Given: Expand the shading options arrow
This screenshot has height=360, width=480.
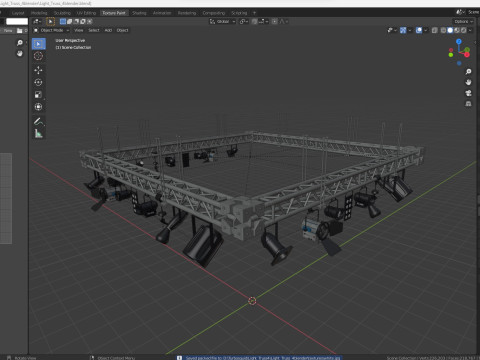Looking at the screenshot, I should [x=470, y=30].
